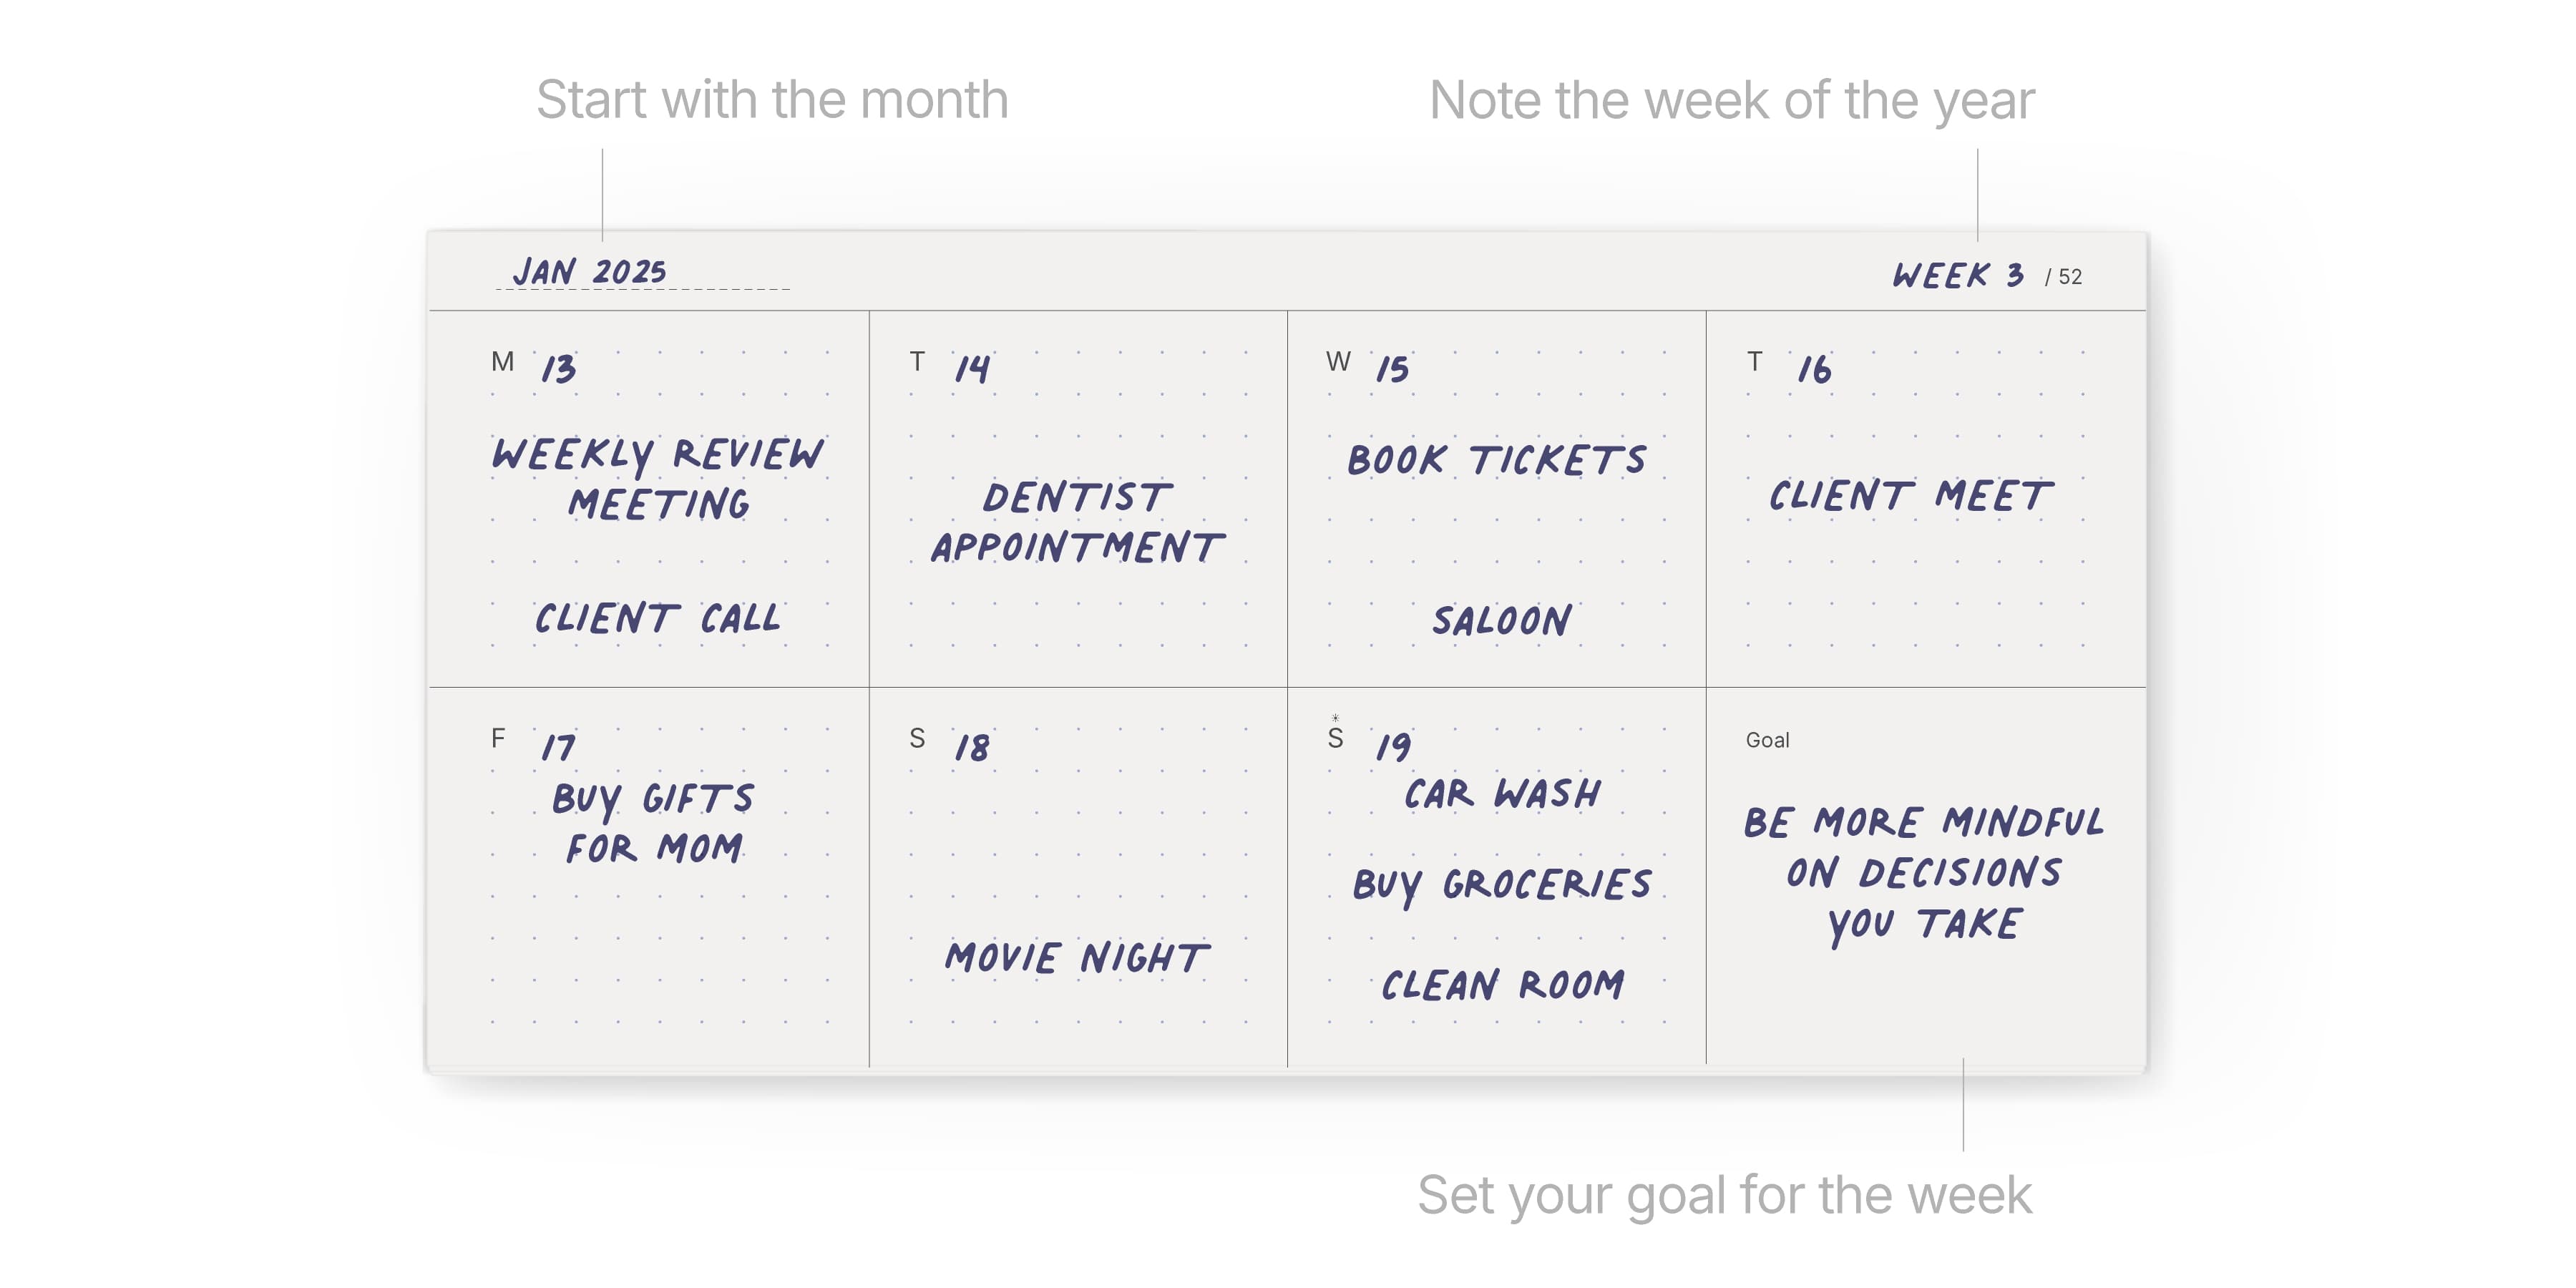Click the weekly goal handwritten text
Screen dimensions: 2576x1288
pyautogui.click(x=1923, y=873)
